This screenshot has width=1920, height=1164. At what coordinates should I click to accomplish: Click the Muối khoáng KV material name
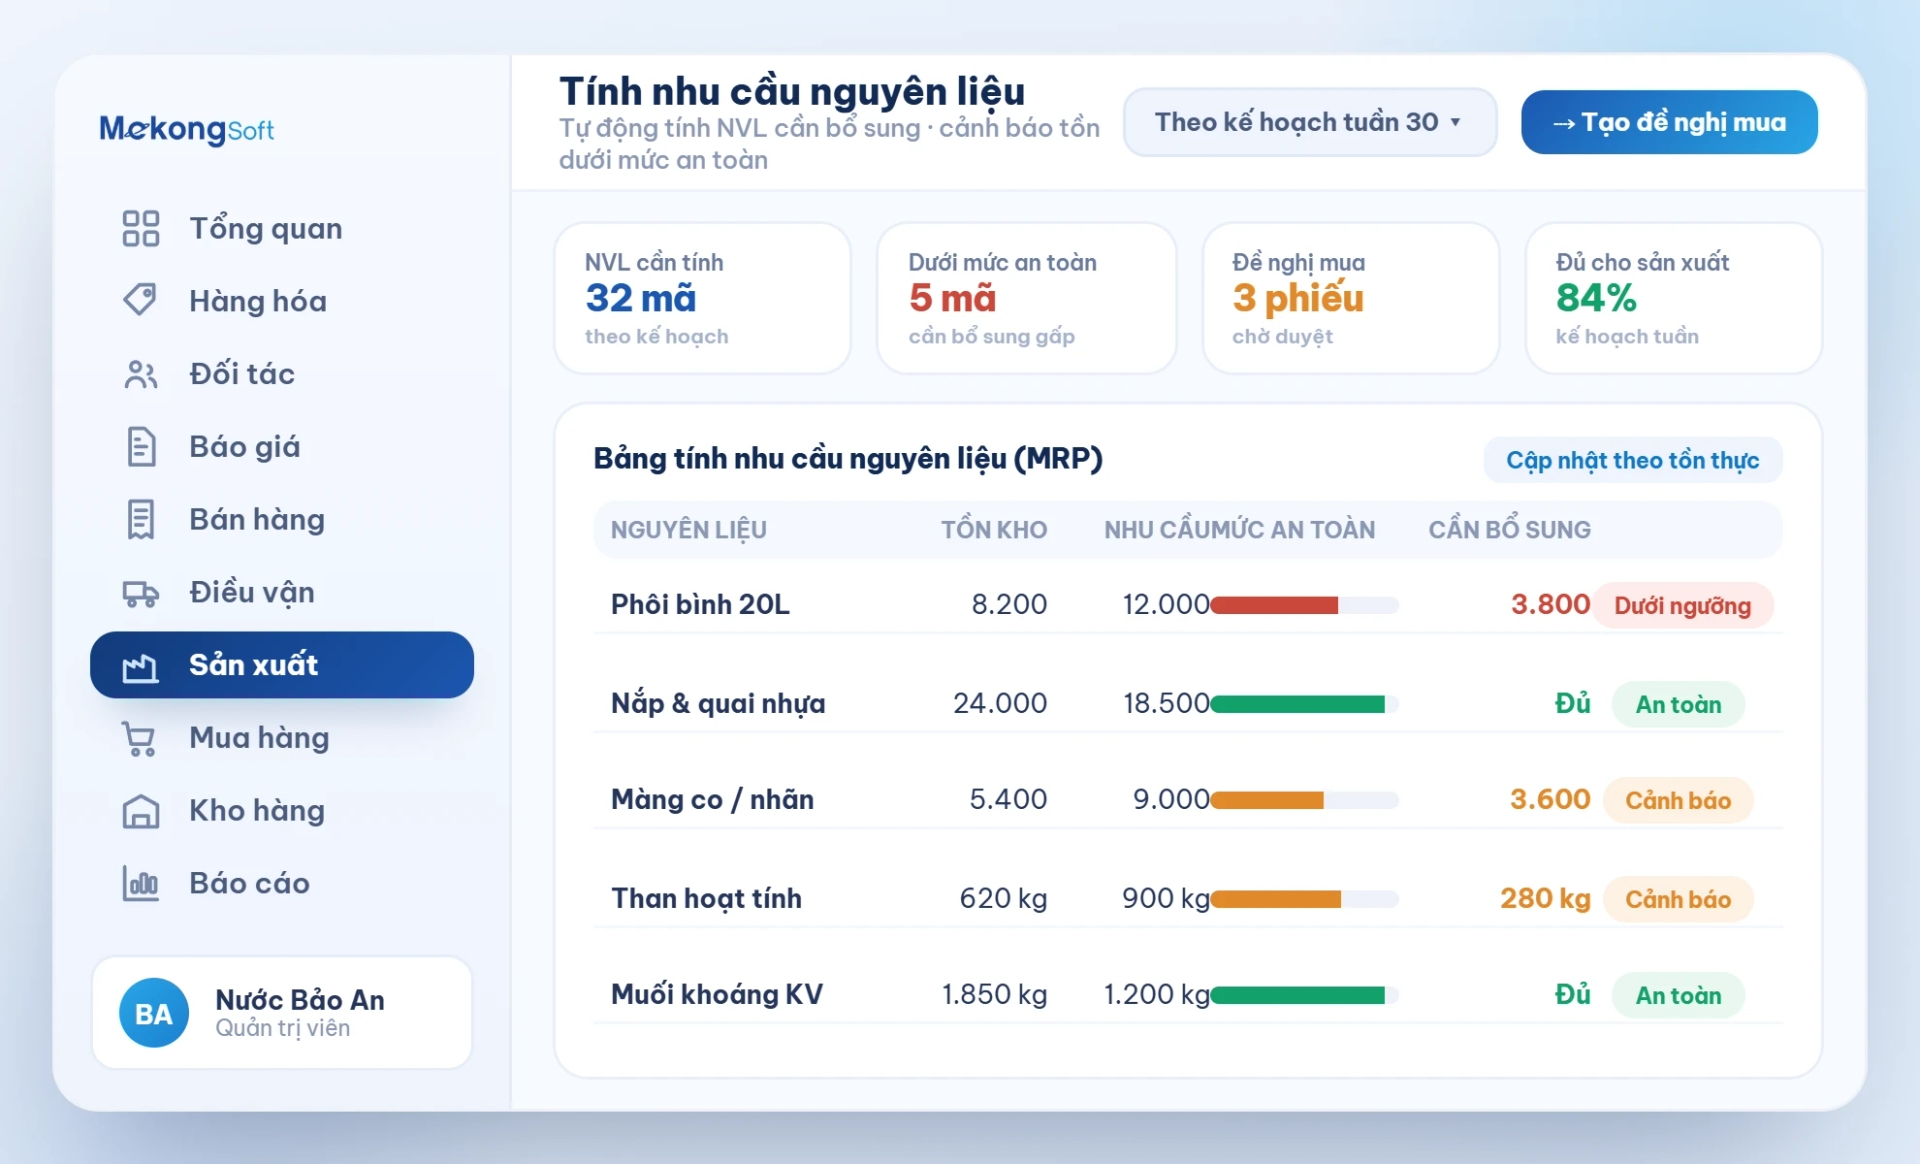coord(717,994)
